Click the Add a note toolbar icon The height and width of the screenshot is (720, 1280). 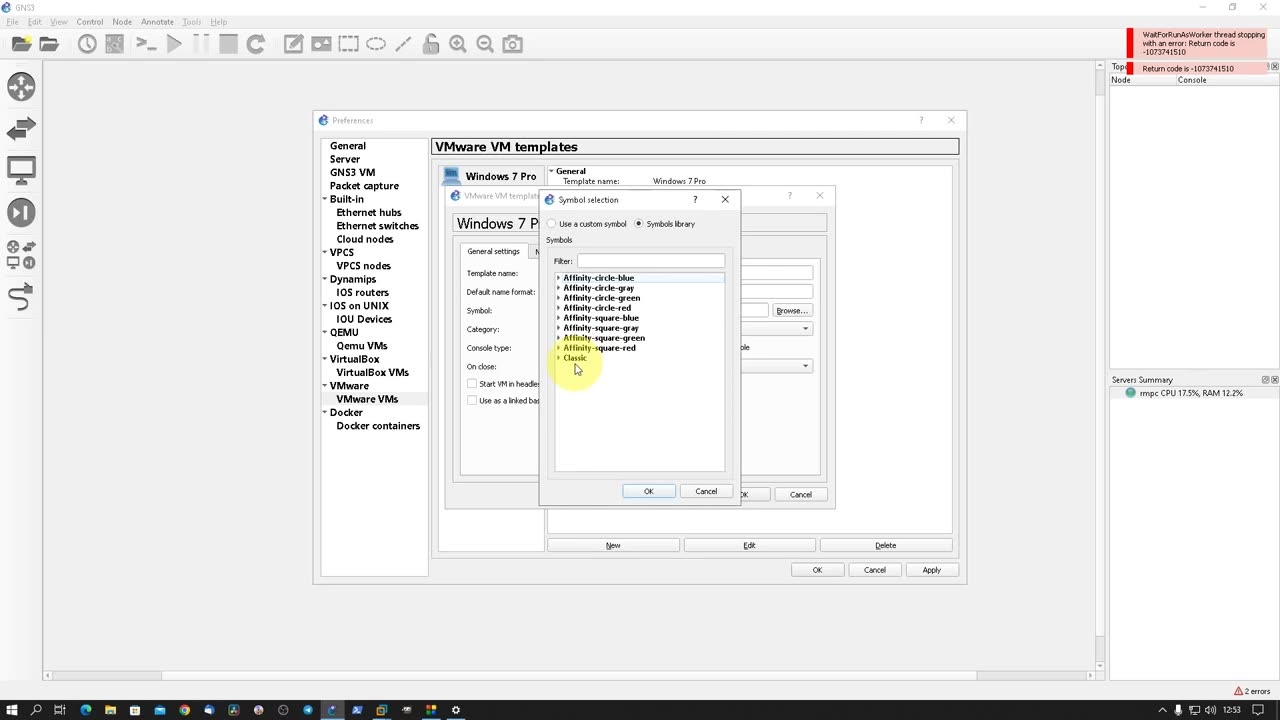[x=293, y=44]
